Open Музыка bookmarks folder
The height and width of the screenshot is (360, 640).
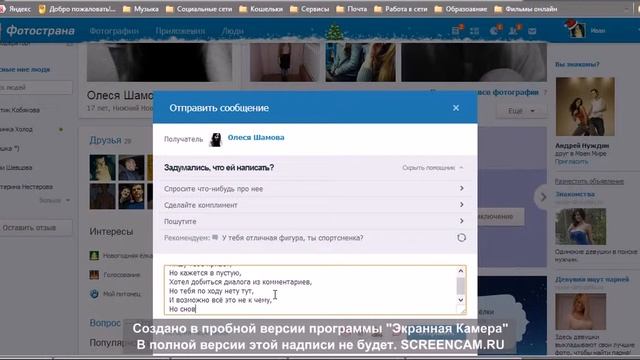[141, 9]
